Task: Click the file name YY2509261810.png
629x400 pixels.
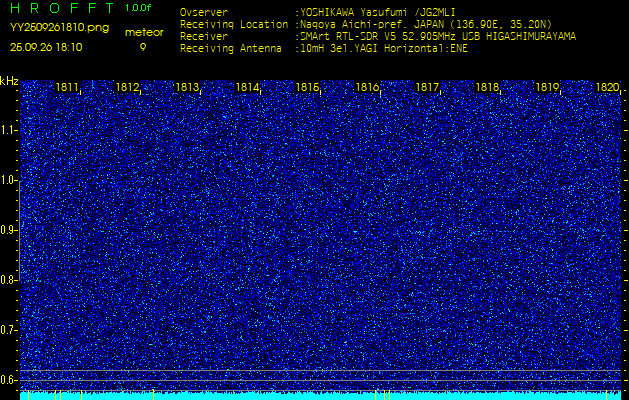Action: (59, 28)
